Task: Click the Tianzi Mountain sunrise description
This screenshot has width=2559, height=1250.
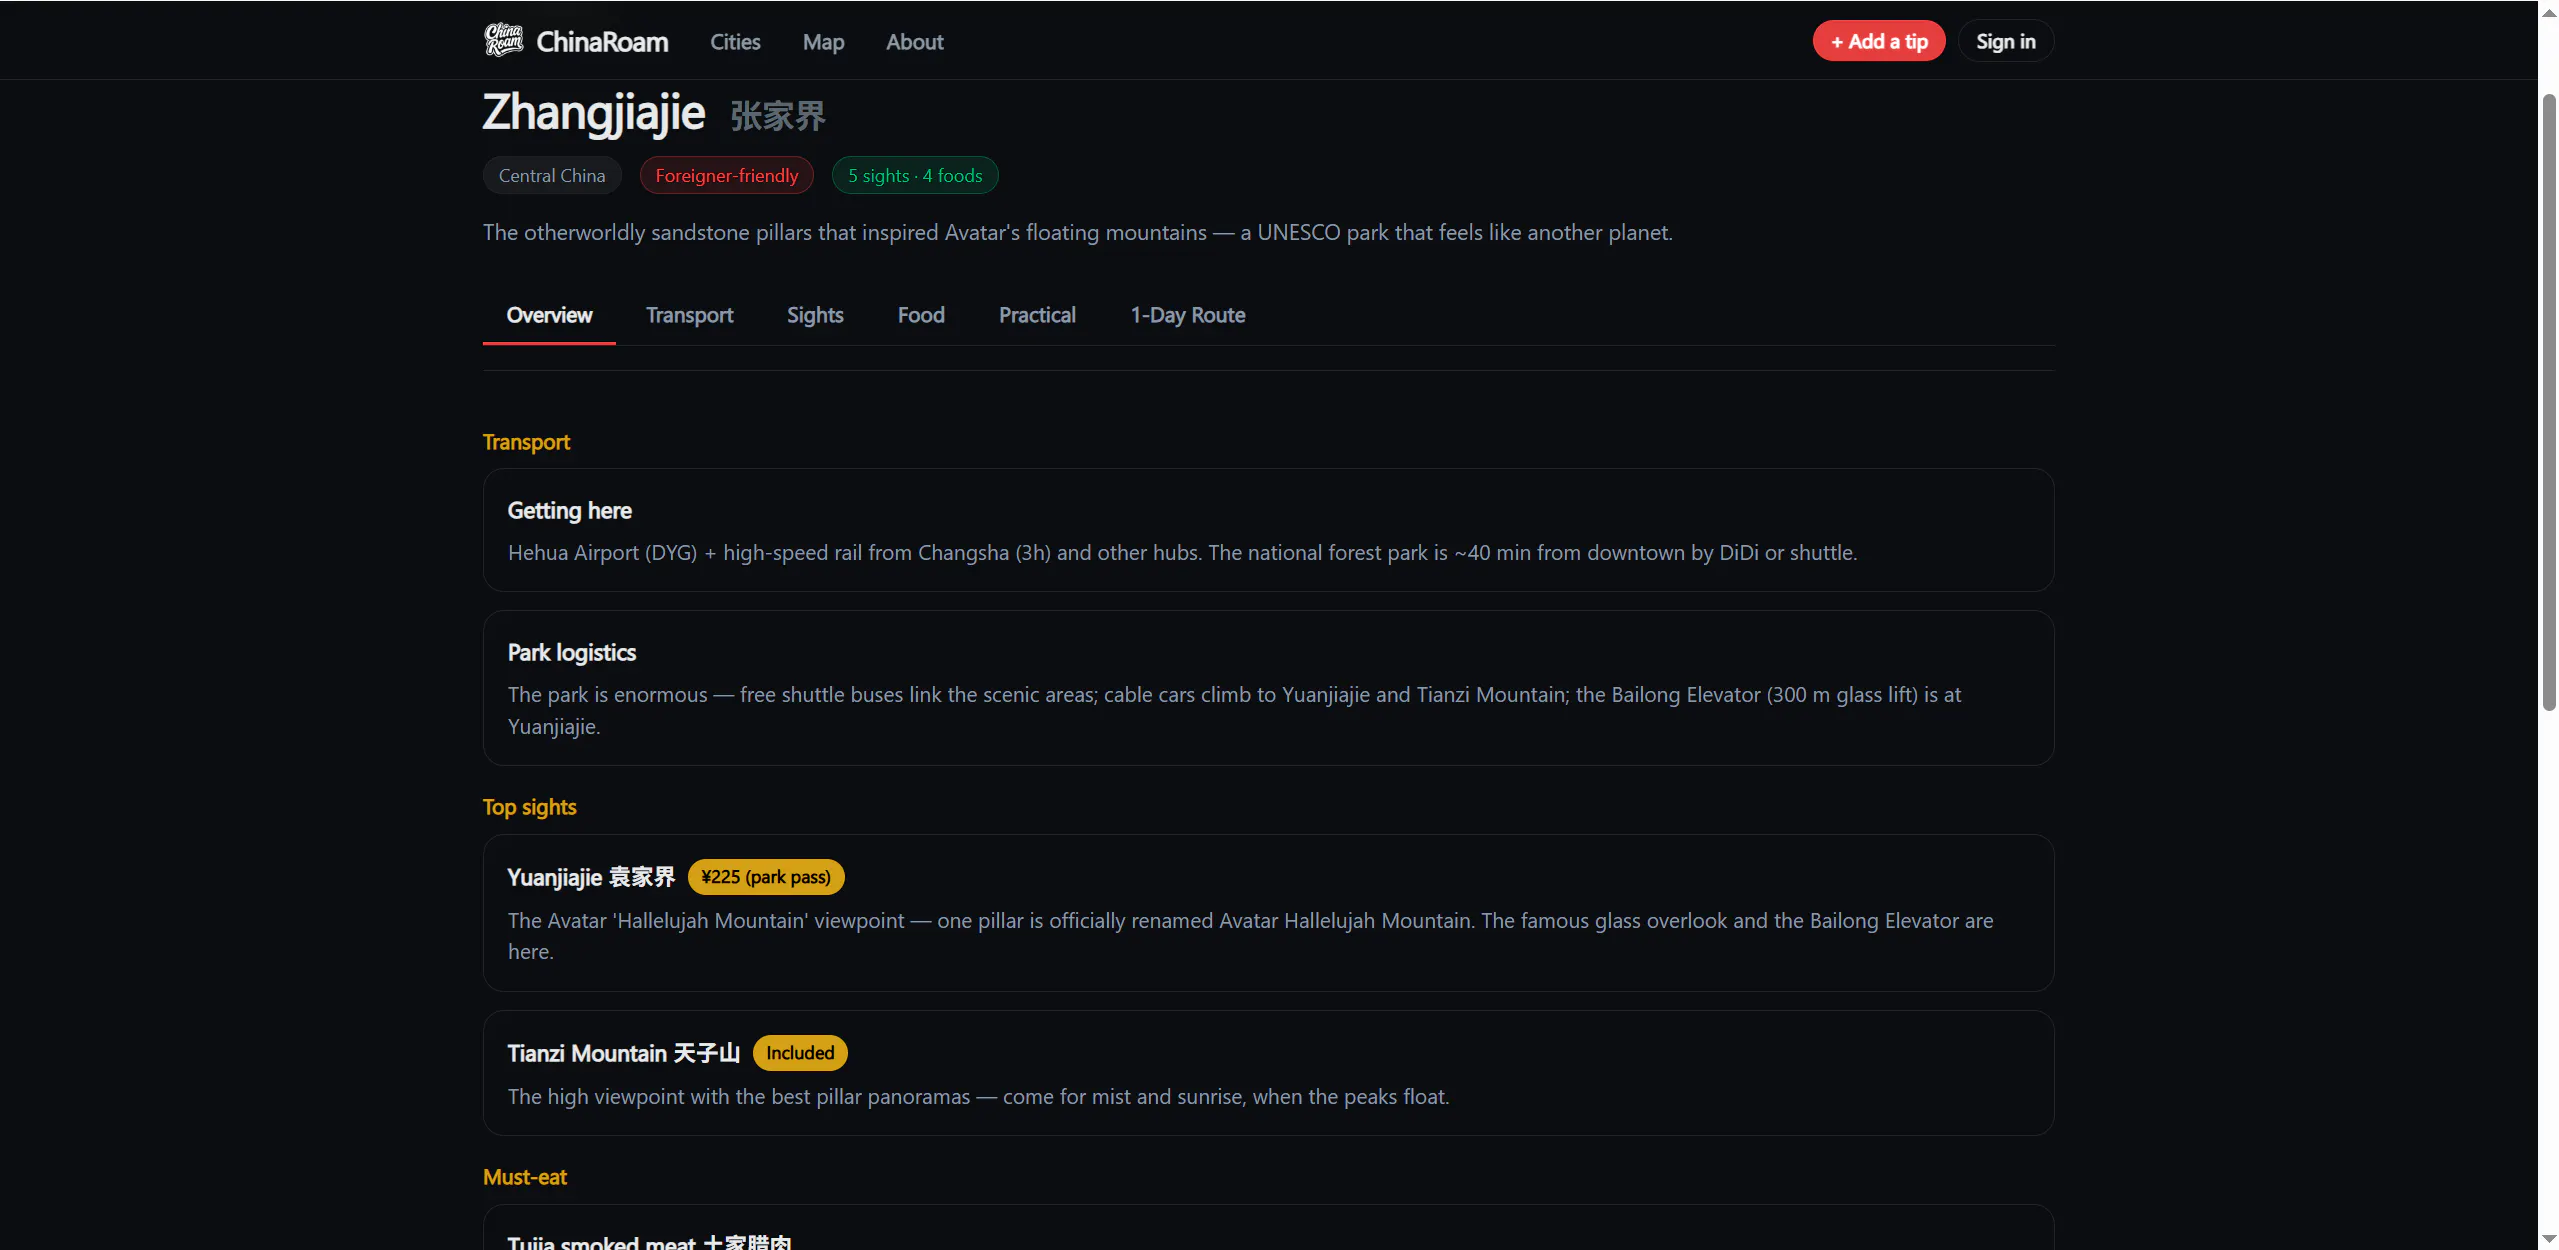Action: click(x=978, y=1097)
